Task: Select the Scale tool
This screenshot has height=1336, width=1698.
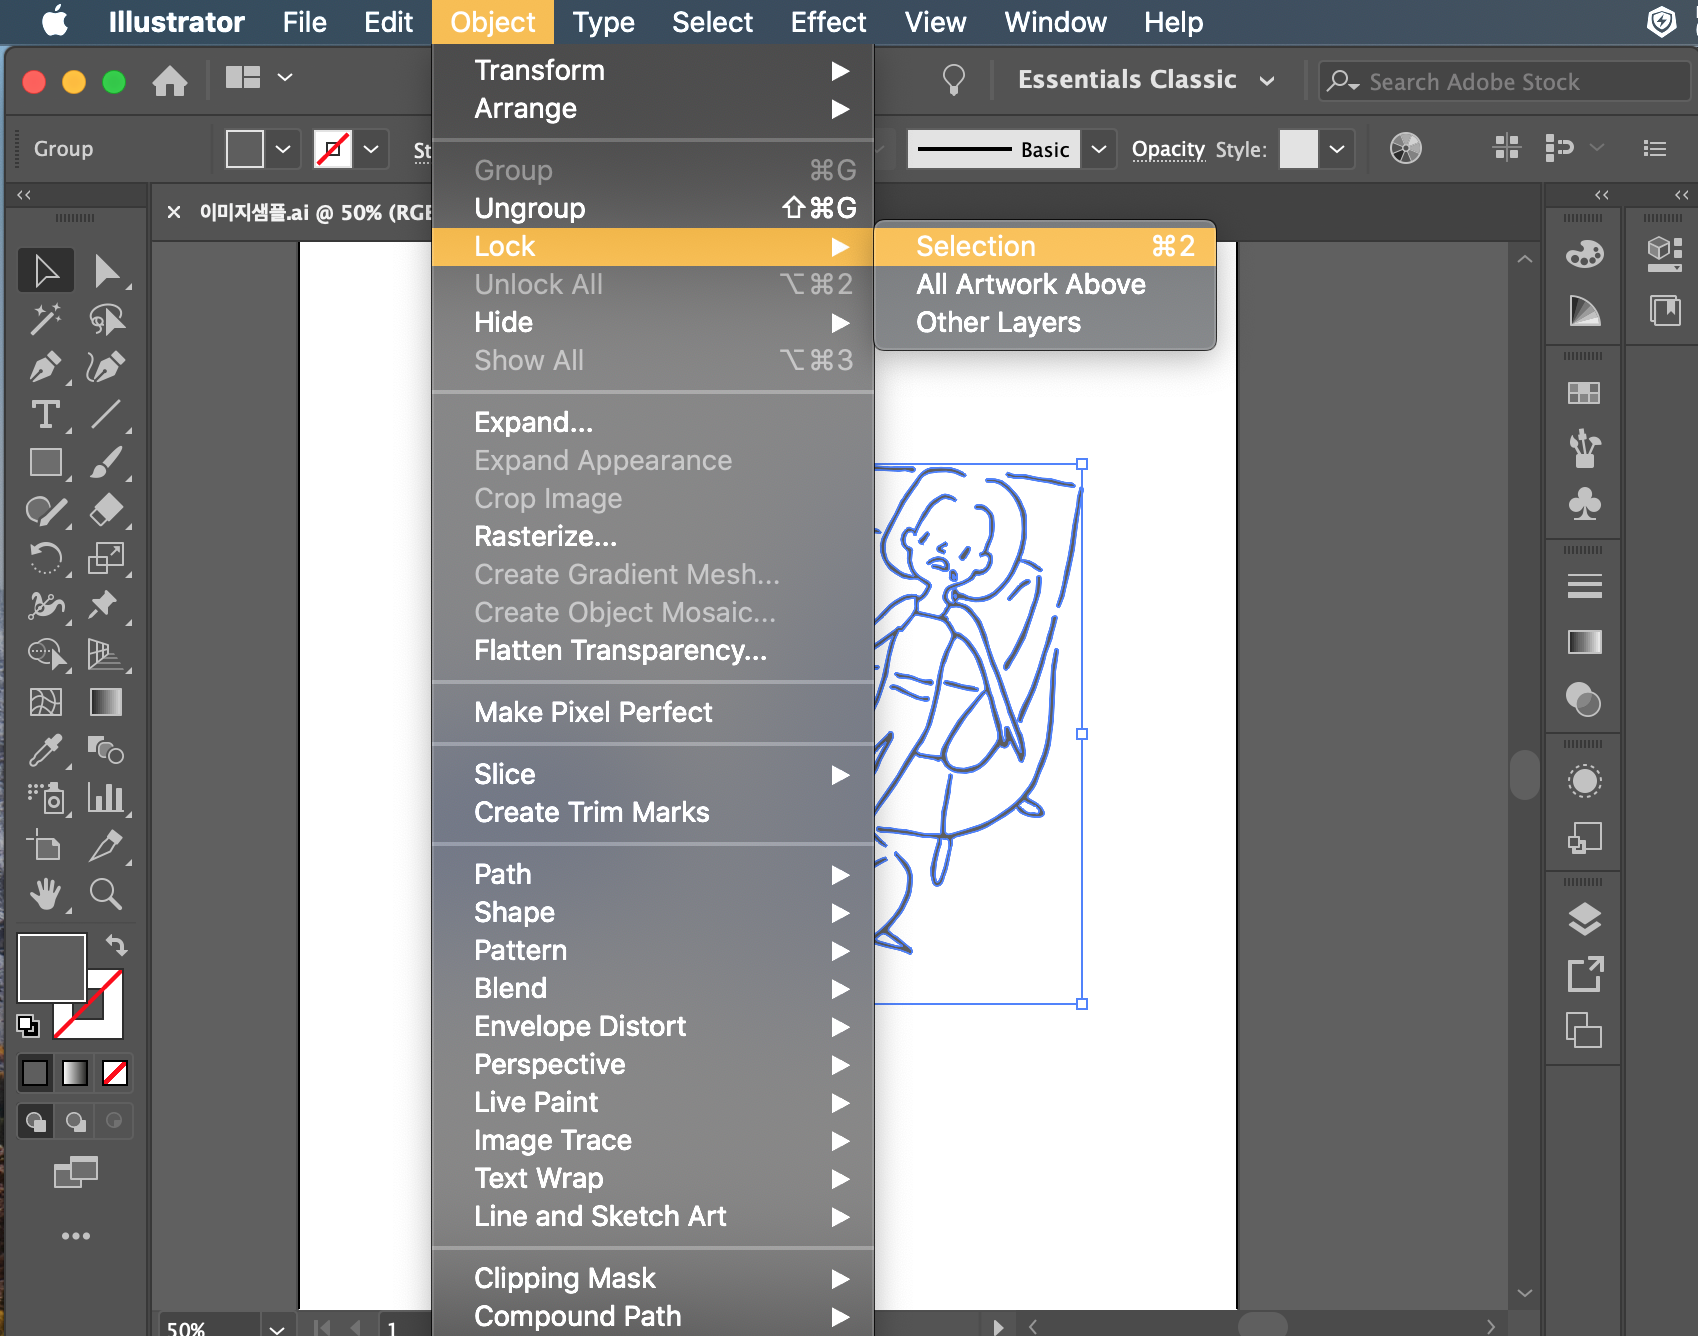Action: 106,558
